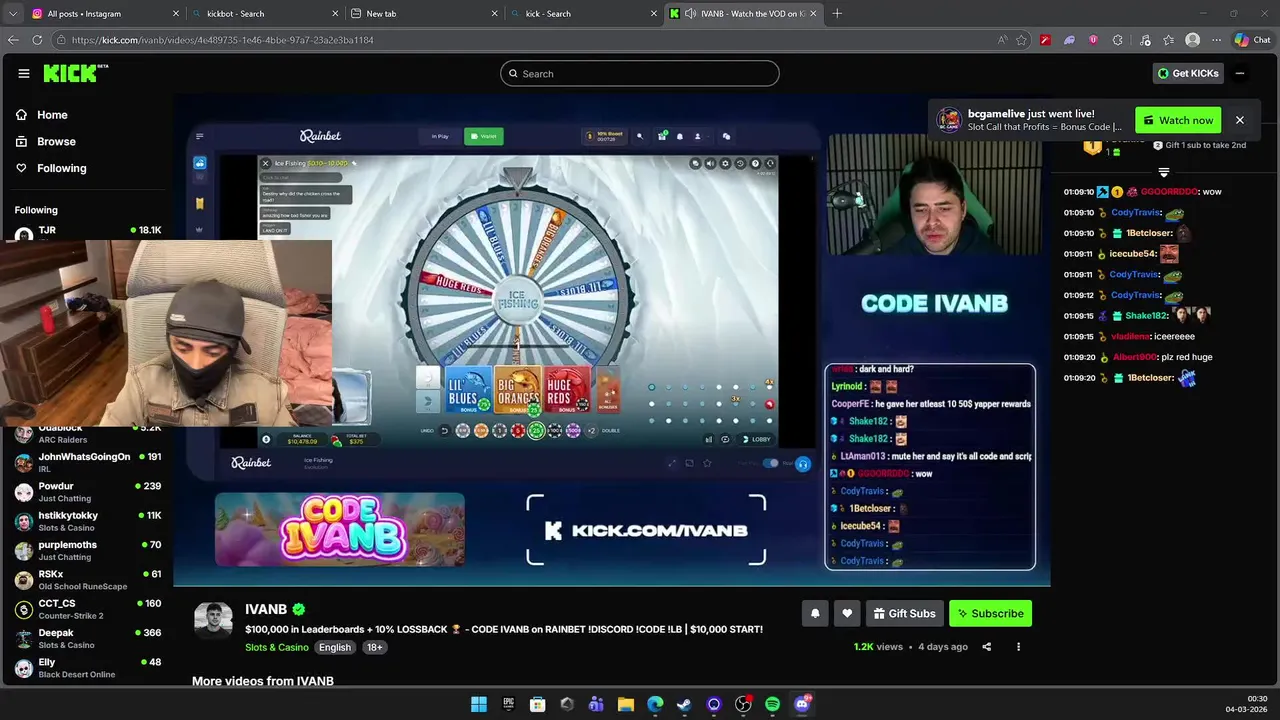Image resolution: width=1280 pixels, height=720 pixels.
Task: Open the tab actions dropdown in the browser
Action: tap(11, 14)
